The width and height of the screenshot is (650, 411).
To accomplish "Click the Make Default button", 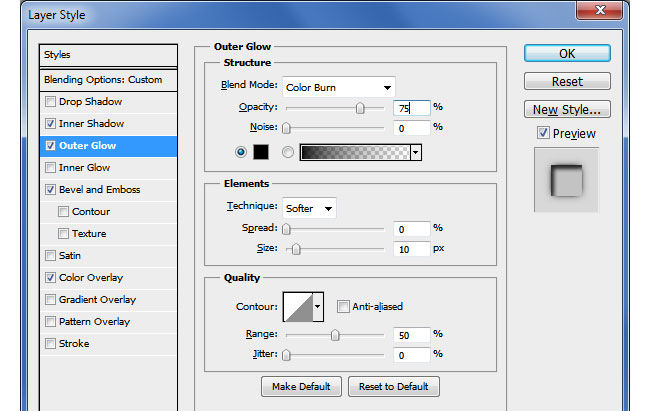I will (x=301, y=387).
